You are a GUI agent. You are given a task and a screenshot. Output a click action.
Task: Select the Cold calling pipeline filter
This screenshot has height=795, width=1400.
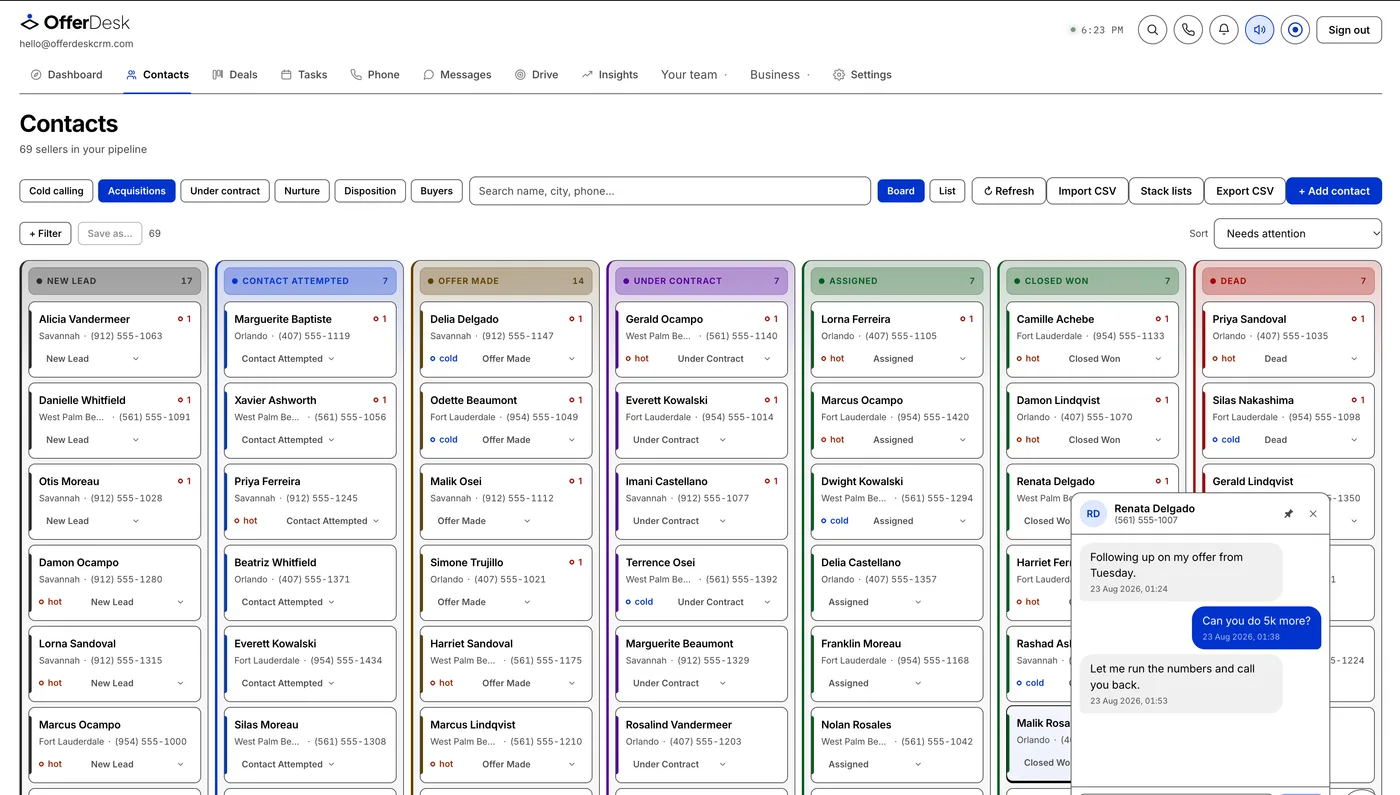point(56,191)
